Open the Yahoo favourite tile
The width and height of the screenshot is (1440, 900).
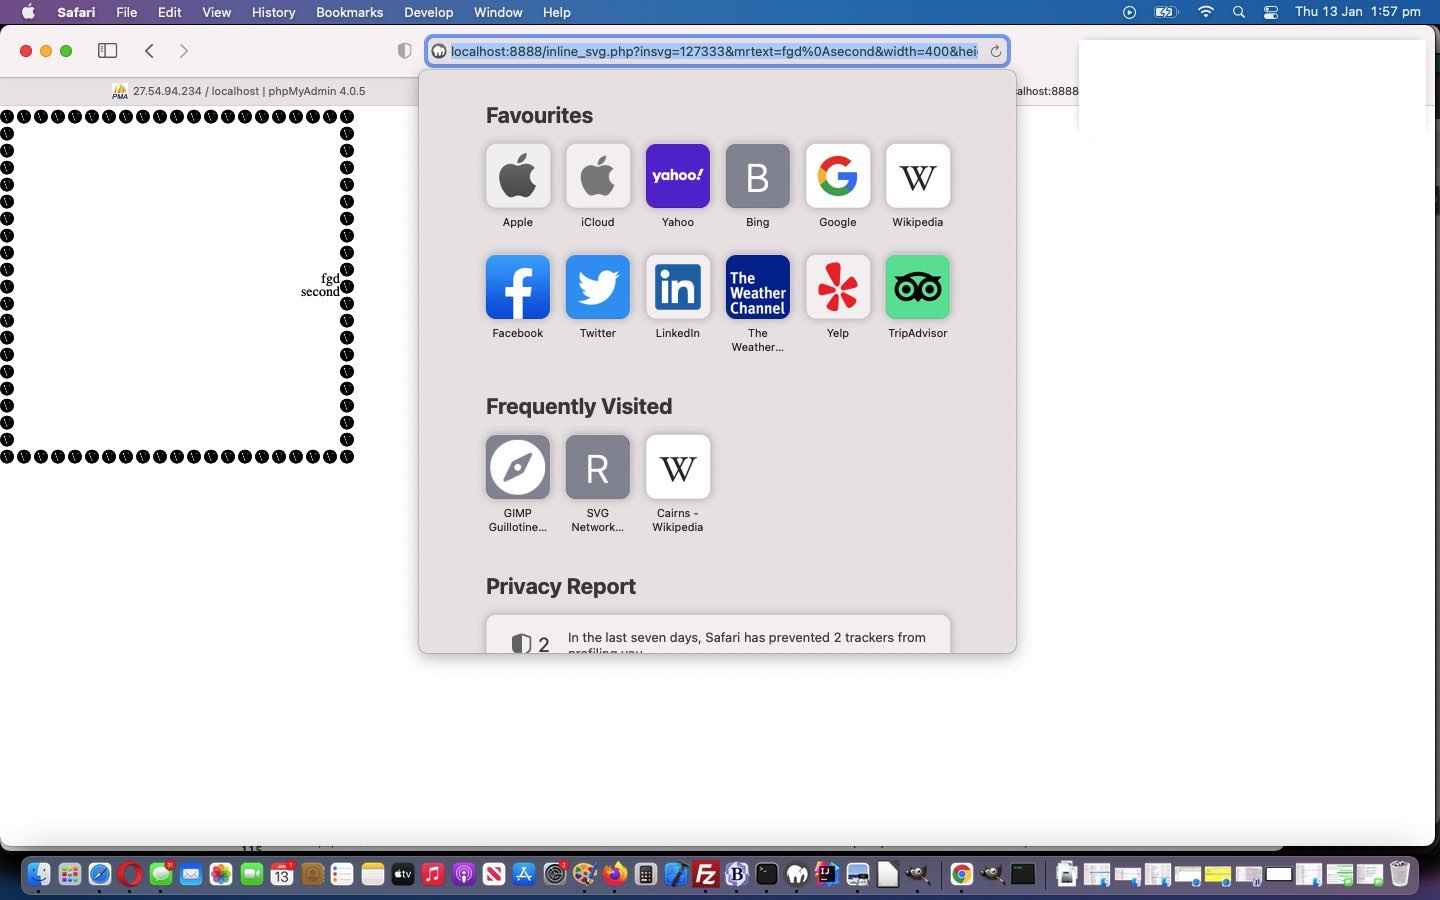point(678,176)
